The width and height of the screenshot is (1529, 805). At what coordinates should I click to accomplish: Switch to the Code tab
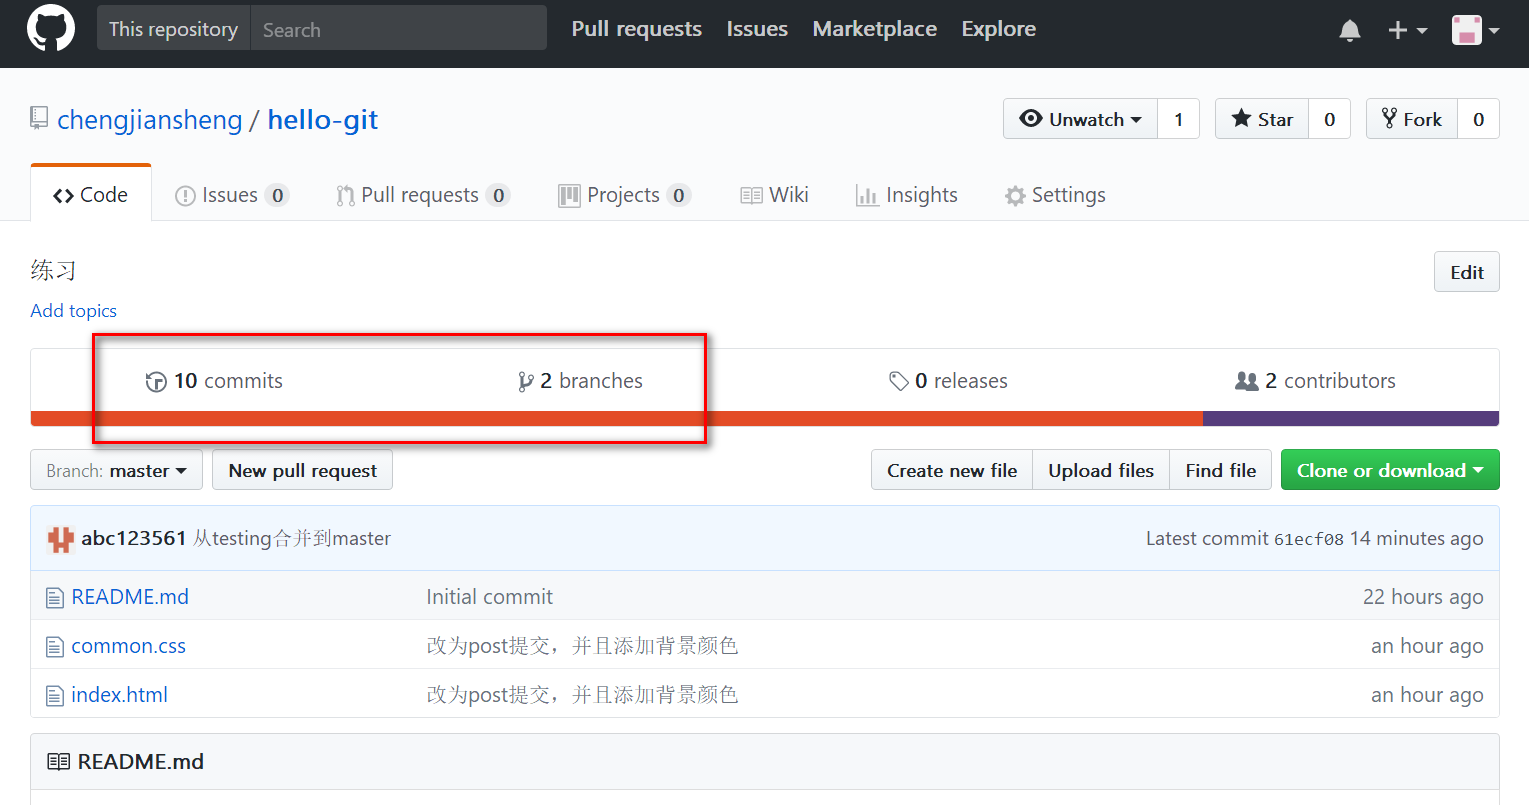click(91, 194)
